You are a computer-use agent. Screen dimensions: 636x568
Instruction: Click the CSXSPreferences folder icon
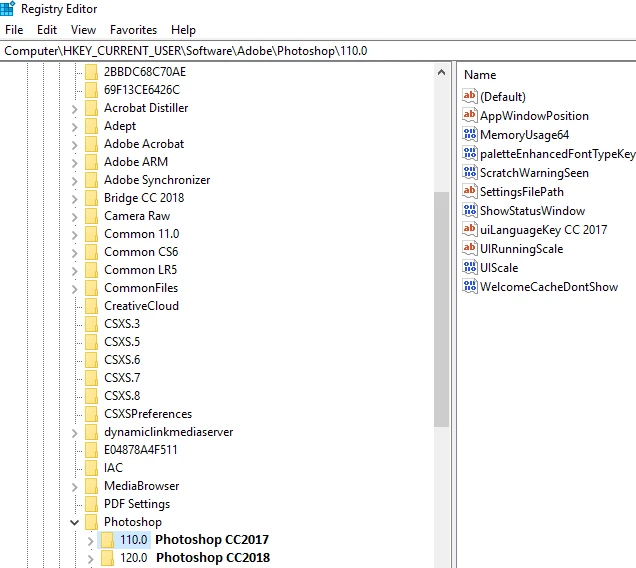point(91,413)
